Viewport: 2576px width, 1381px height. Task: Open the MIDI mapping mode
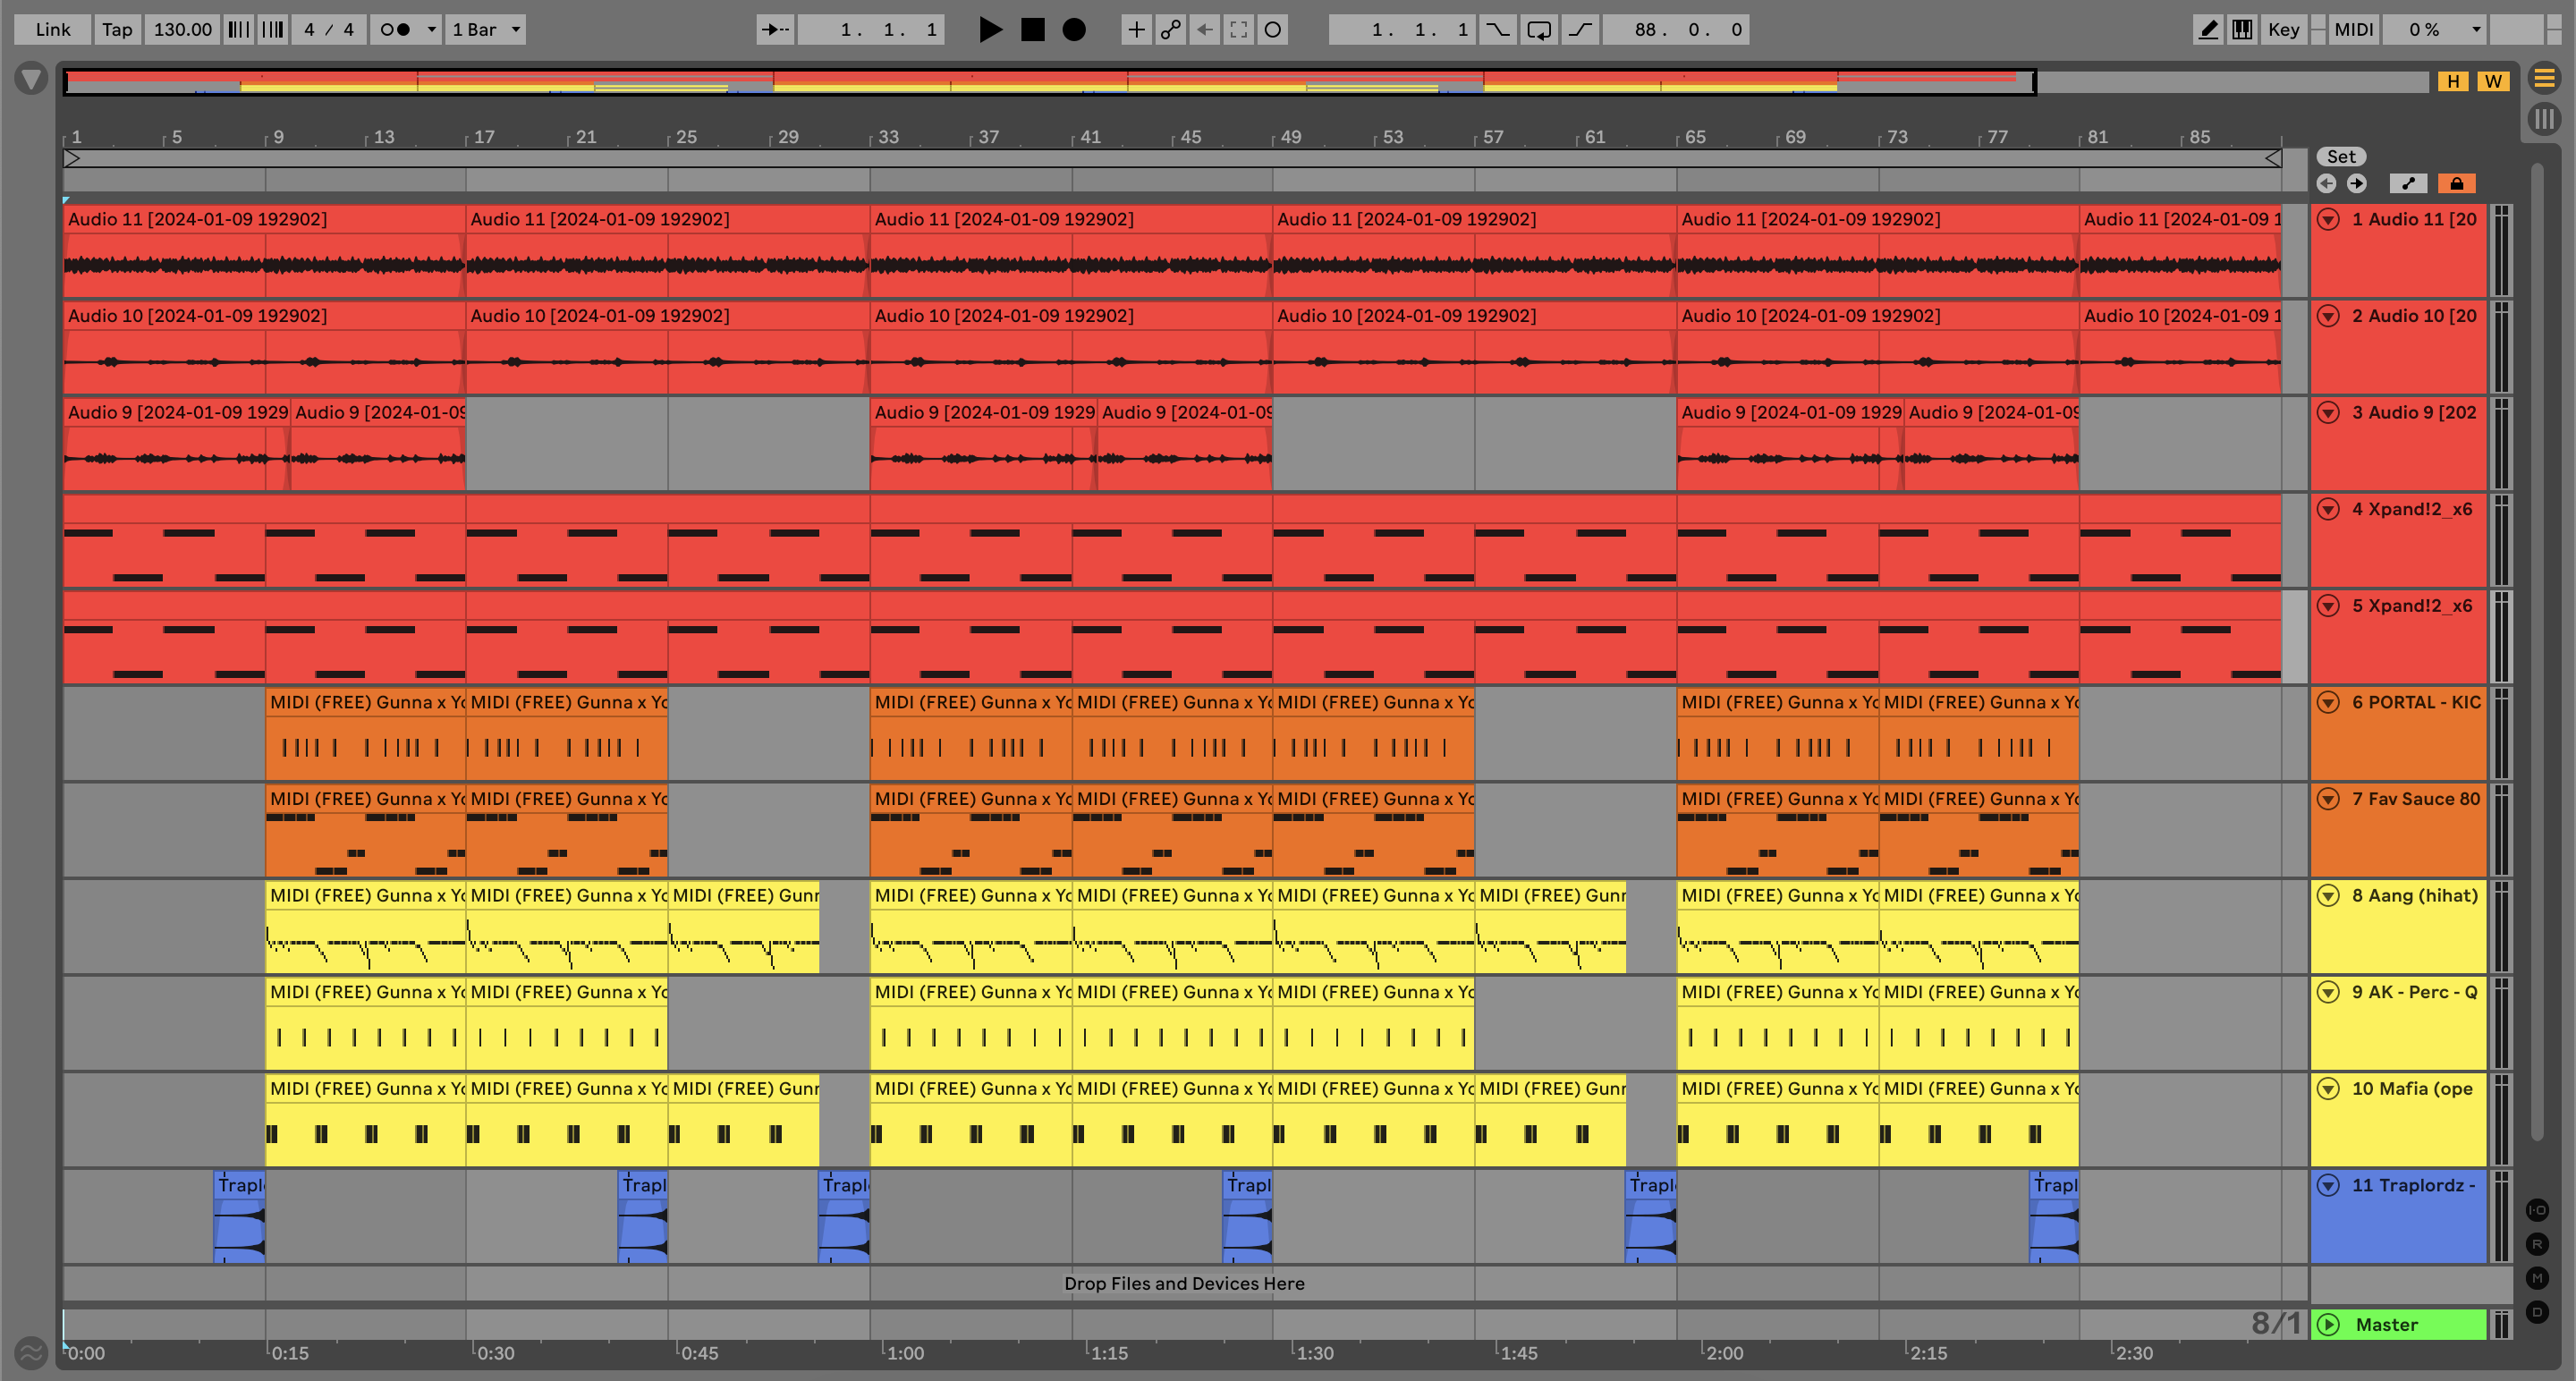[2353, 30]
